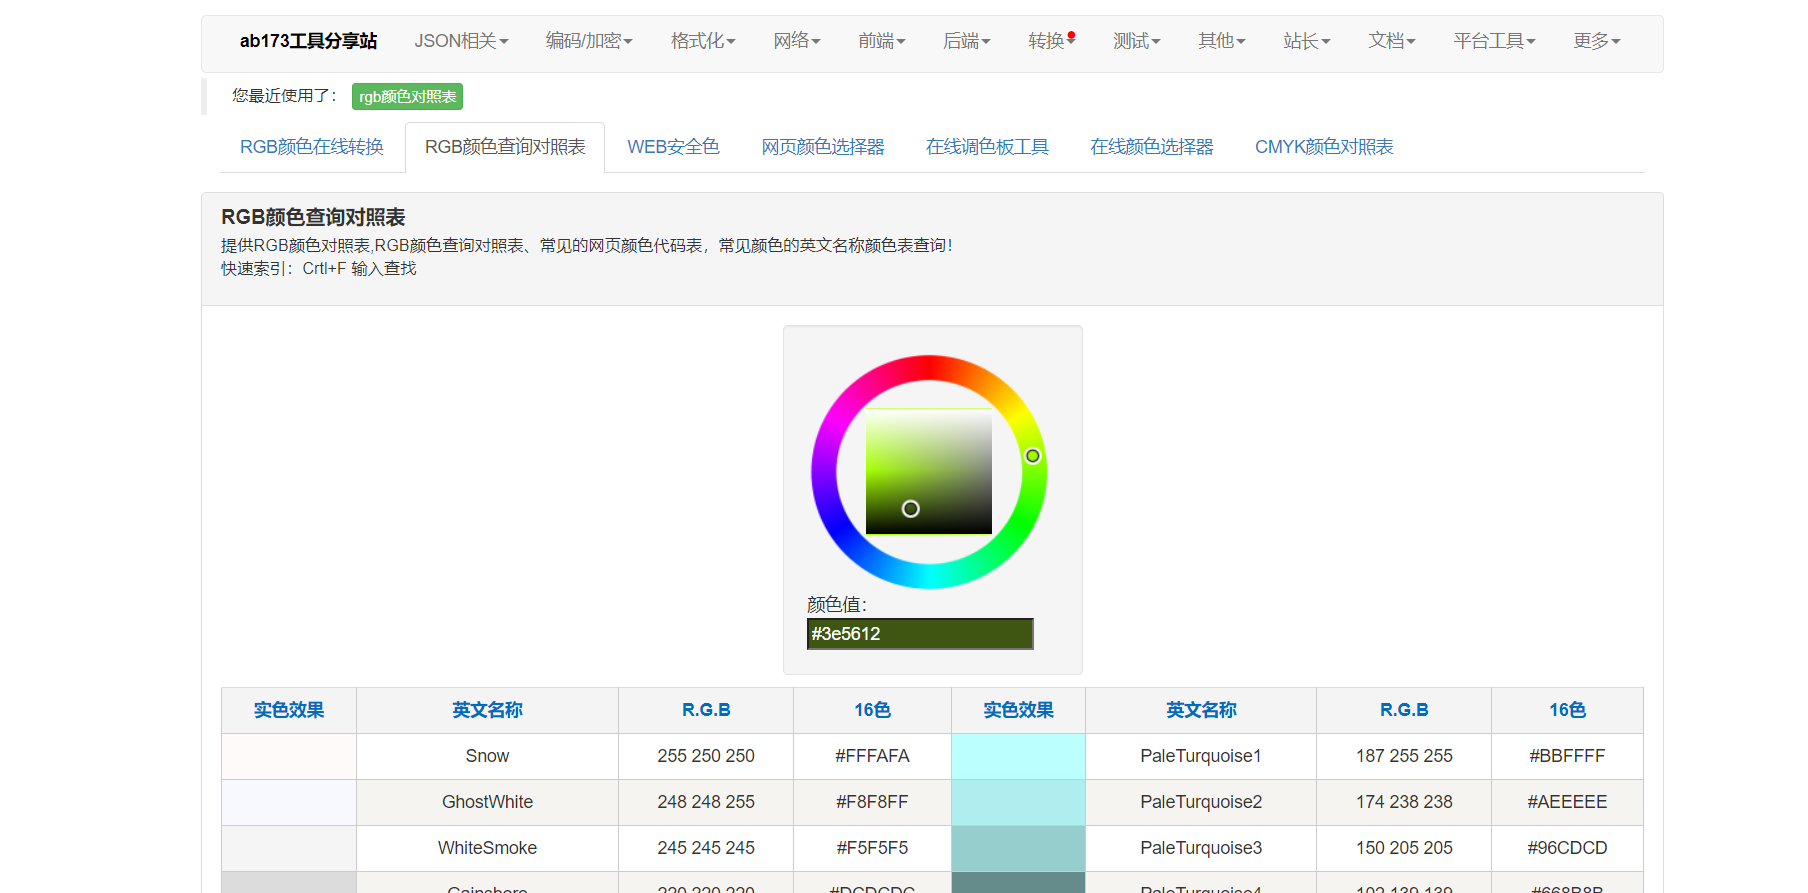This screenshot has width=1808, height=893.
Task: Open the 文档 navigation menu
Action: [x=1392, y=41]
